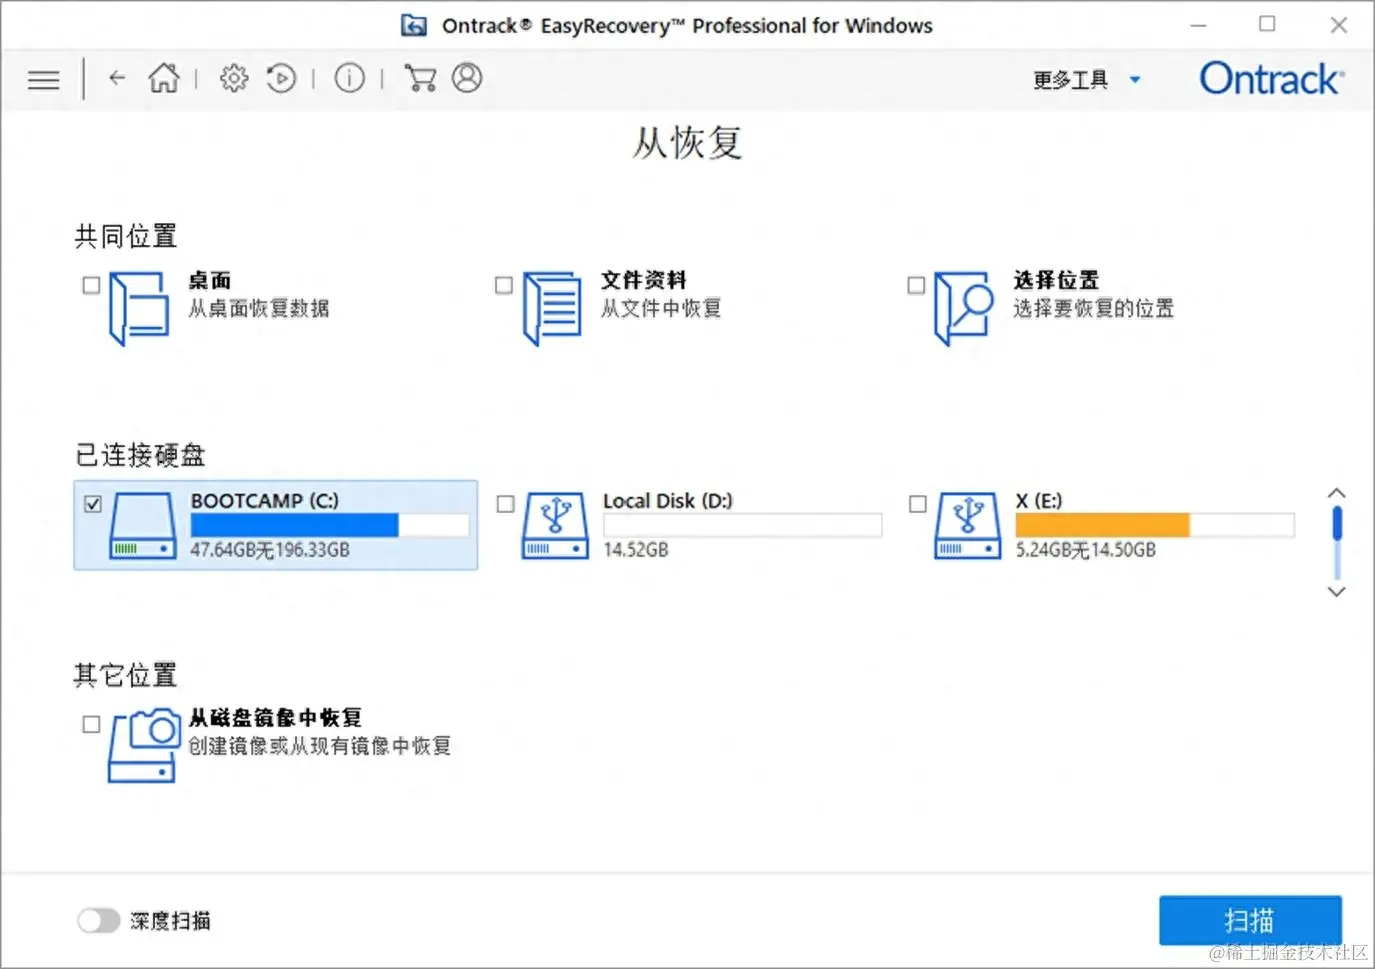Maximize the EasyRecovery window
Image resolution: width=1375 pixels, height=969 pixels.
1267,24
